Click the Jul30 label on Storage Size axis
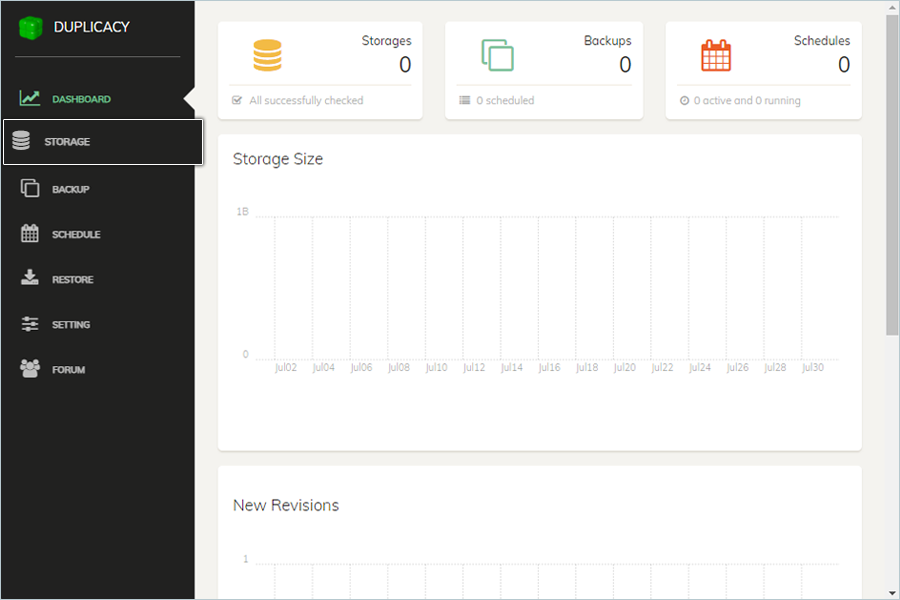 tap(813, 367)
